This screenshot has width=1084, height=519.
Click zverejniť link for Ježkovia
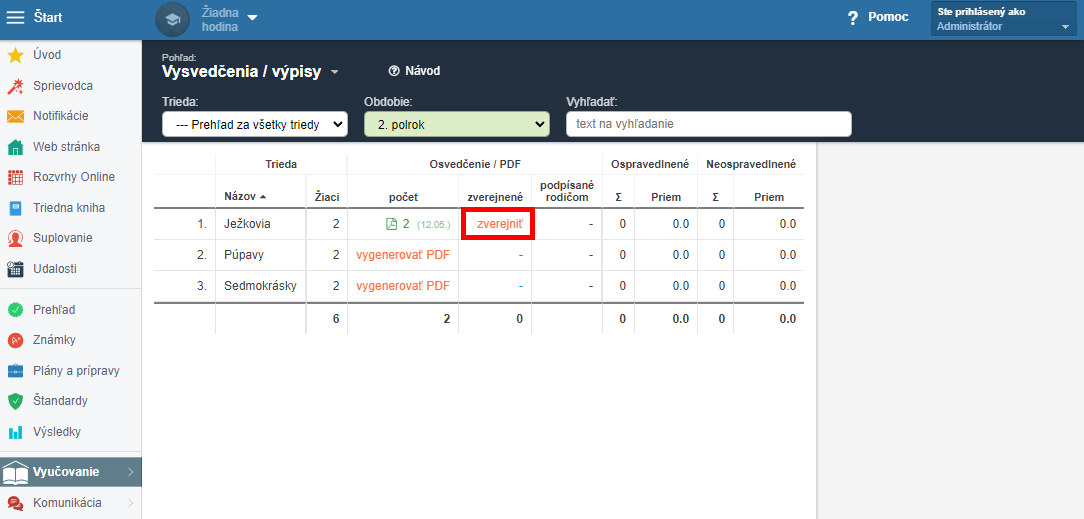click(x=498, y=224)
